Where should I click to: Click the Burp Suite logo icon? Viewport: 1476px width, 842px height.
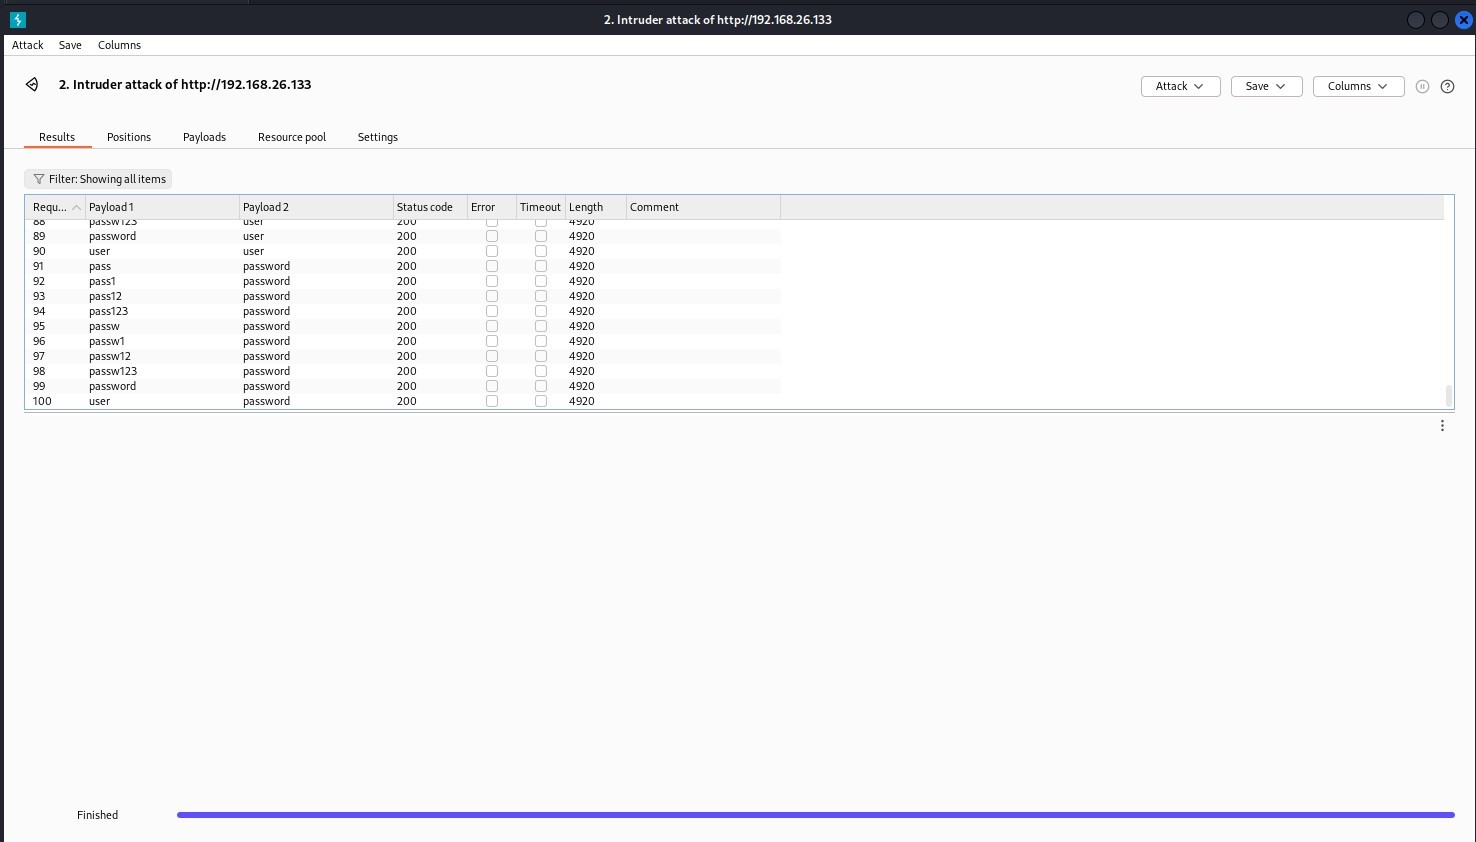pyautogui.click(x=18, y=19)
